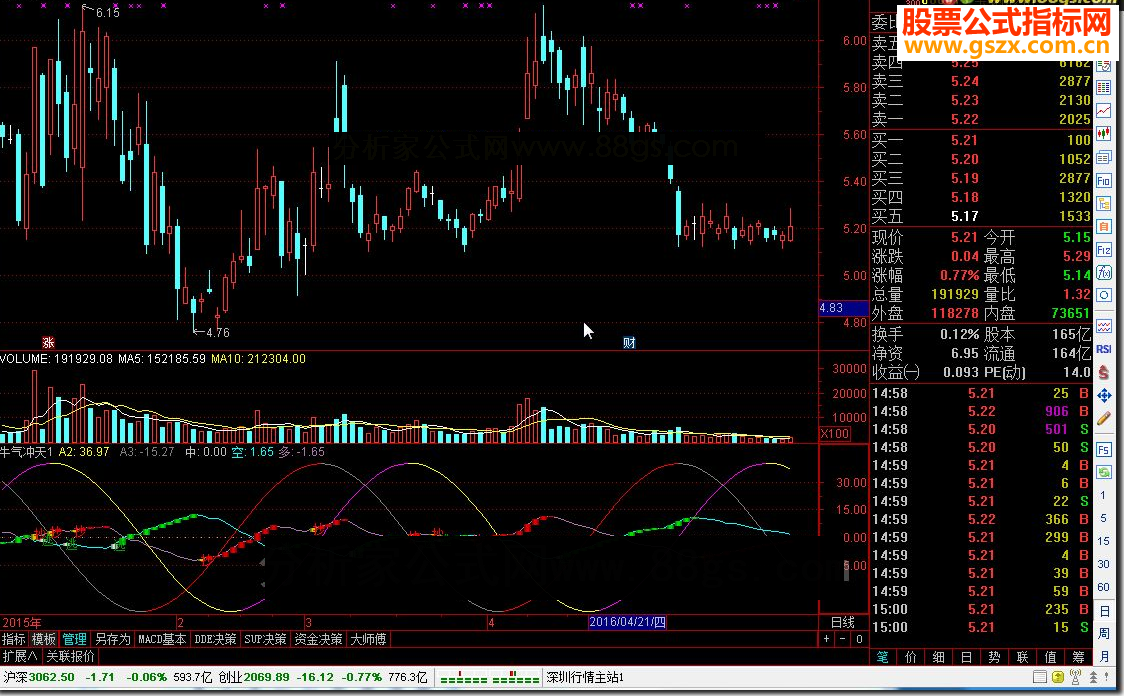Open the 指标 tab
1124x696 pixels.
(x=14, y=639)
